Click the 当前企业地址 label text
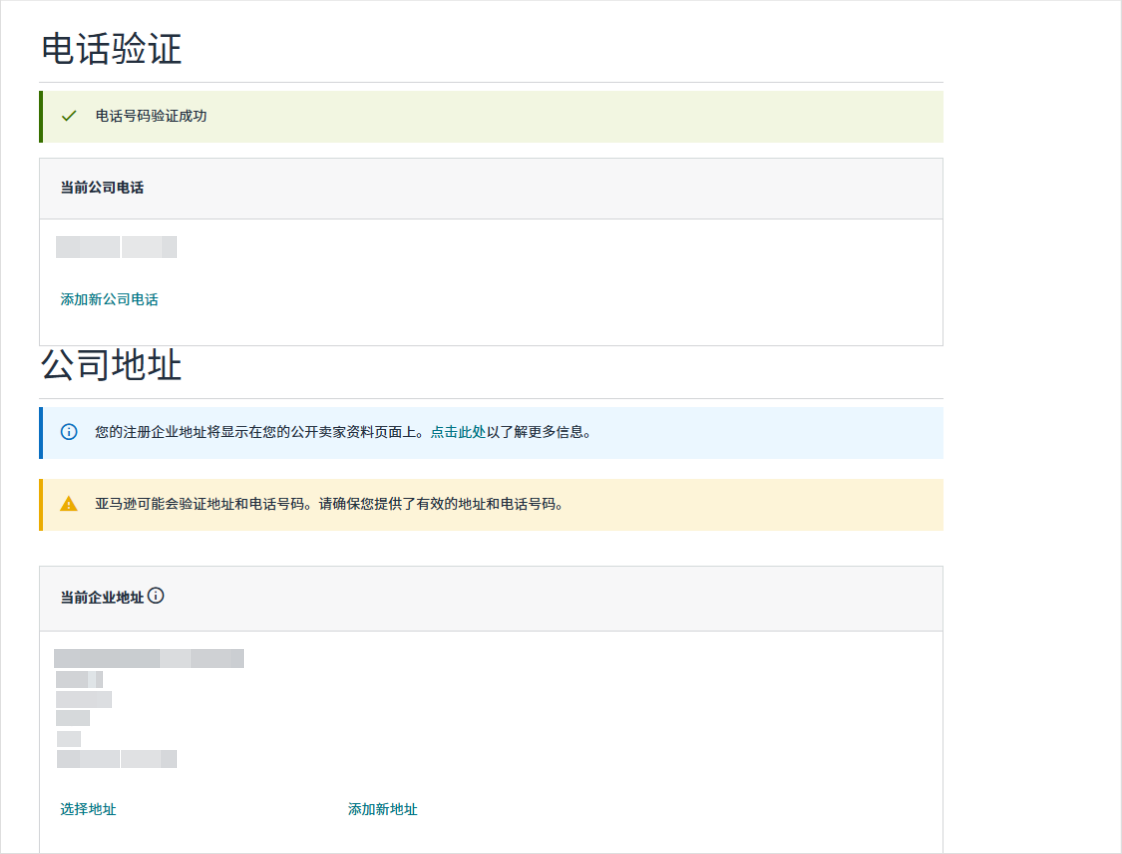The width and height of the screenshot is (1122, 854). point(102,597)
